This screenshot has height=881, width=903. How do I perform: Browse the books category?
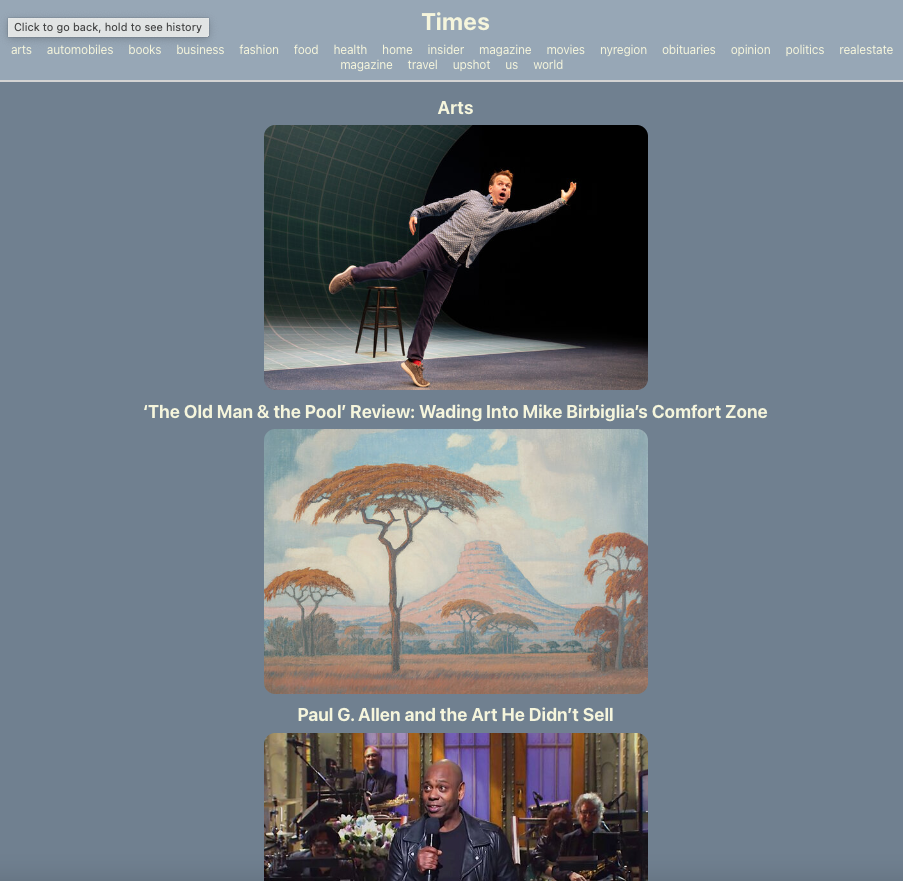(144, 50)
